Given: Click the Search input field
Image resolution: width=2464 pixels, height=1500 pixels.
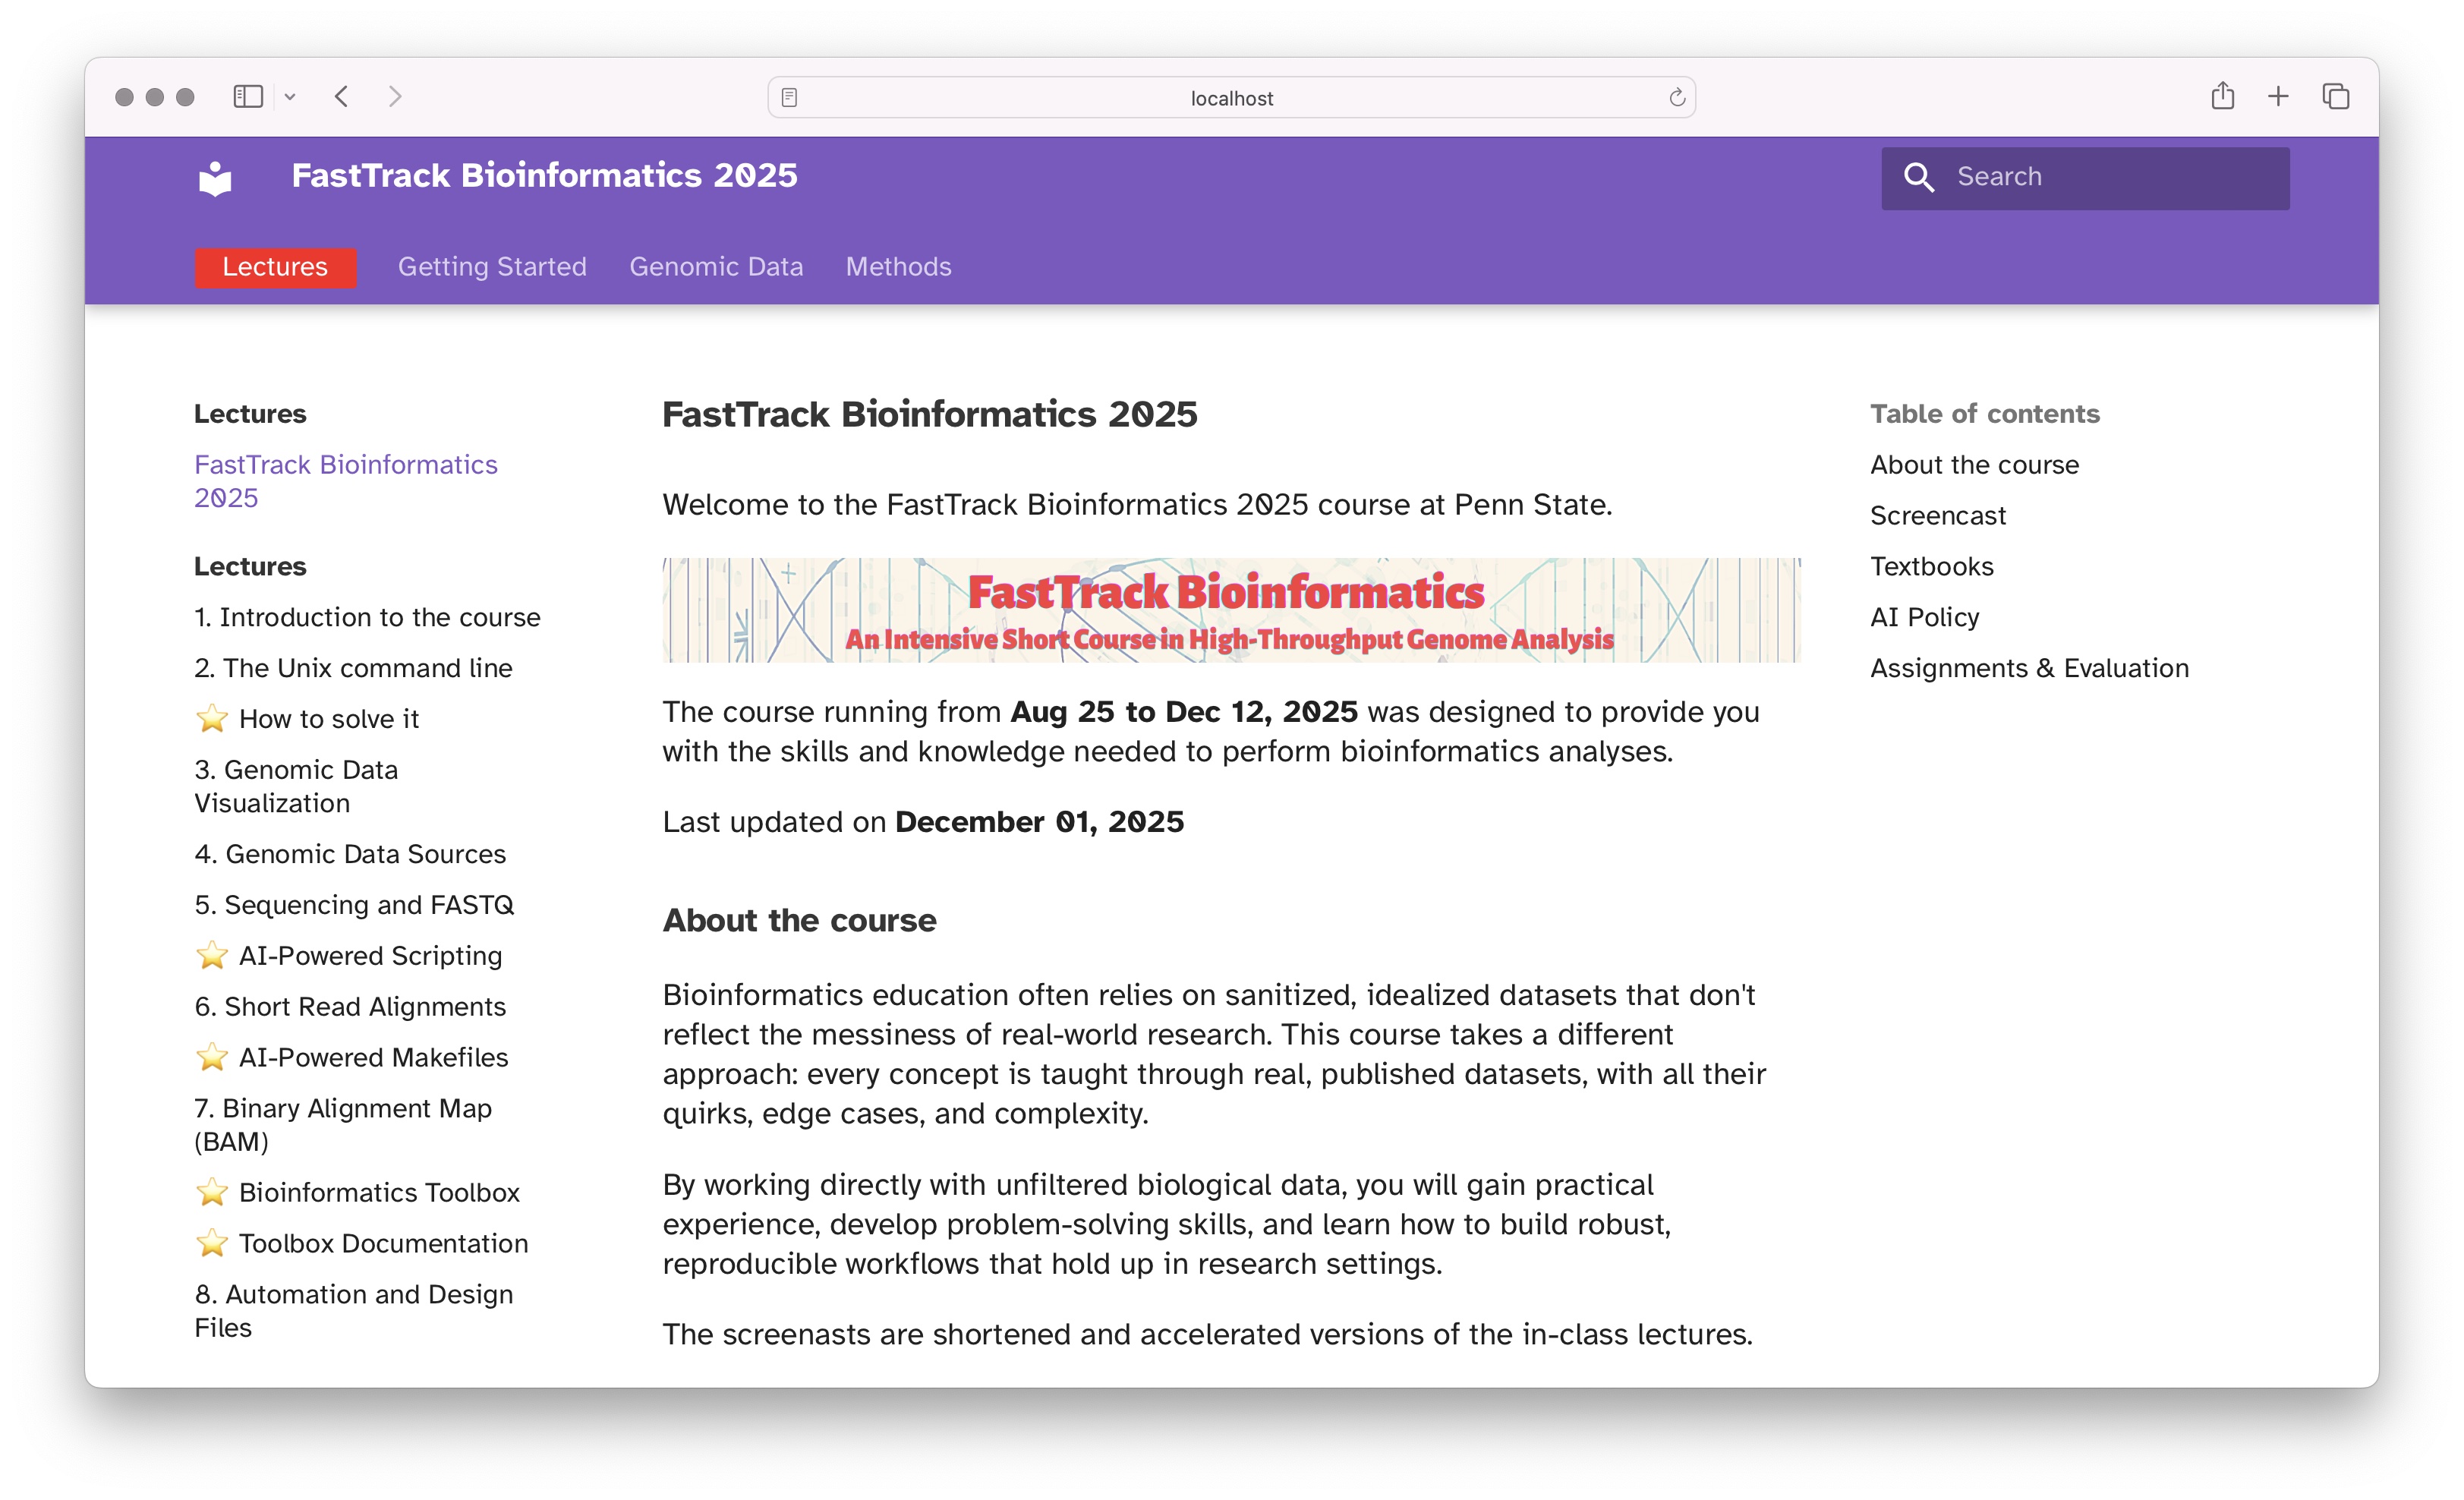Looking at the screenshot, I should [2110, 177].
